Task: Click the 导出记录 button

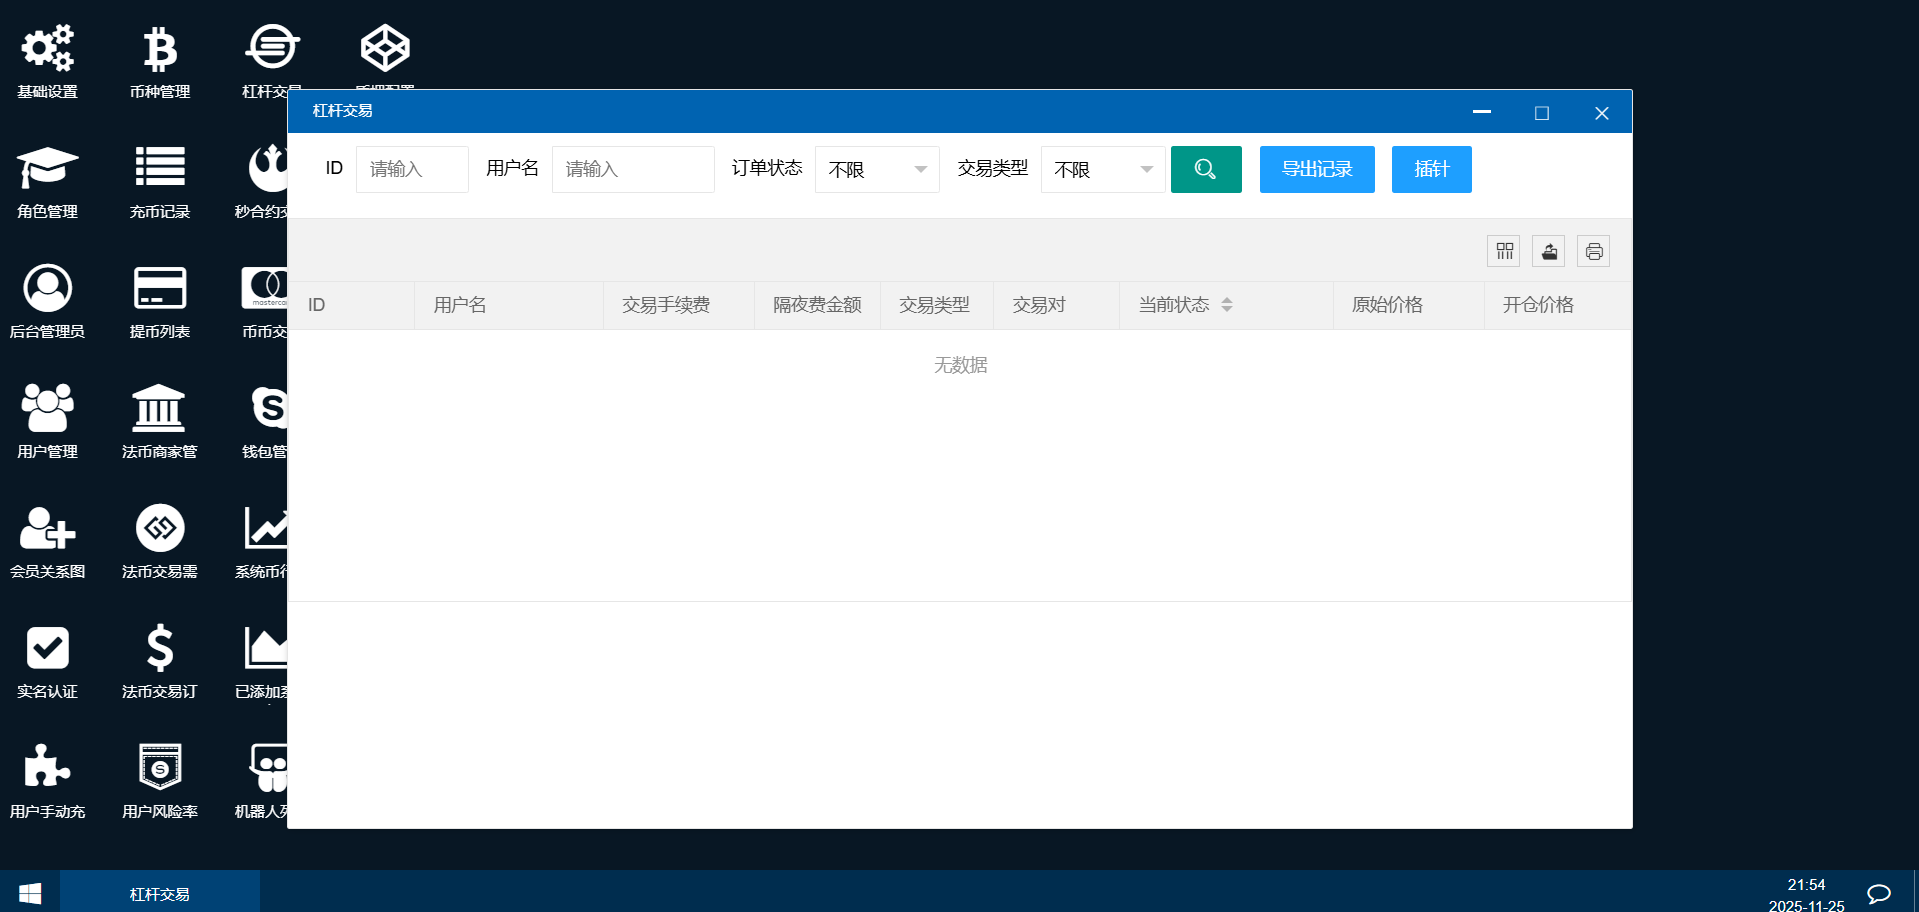Action: (x=1316, y=170)
